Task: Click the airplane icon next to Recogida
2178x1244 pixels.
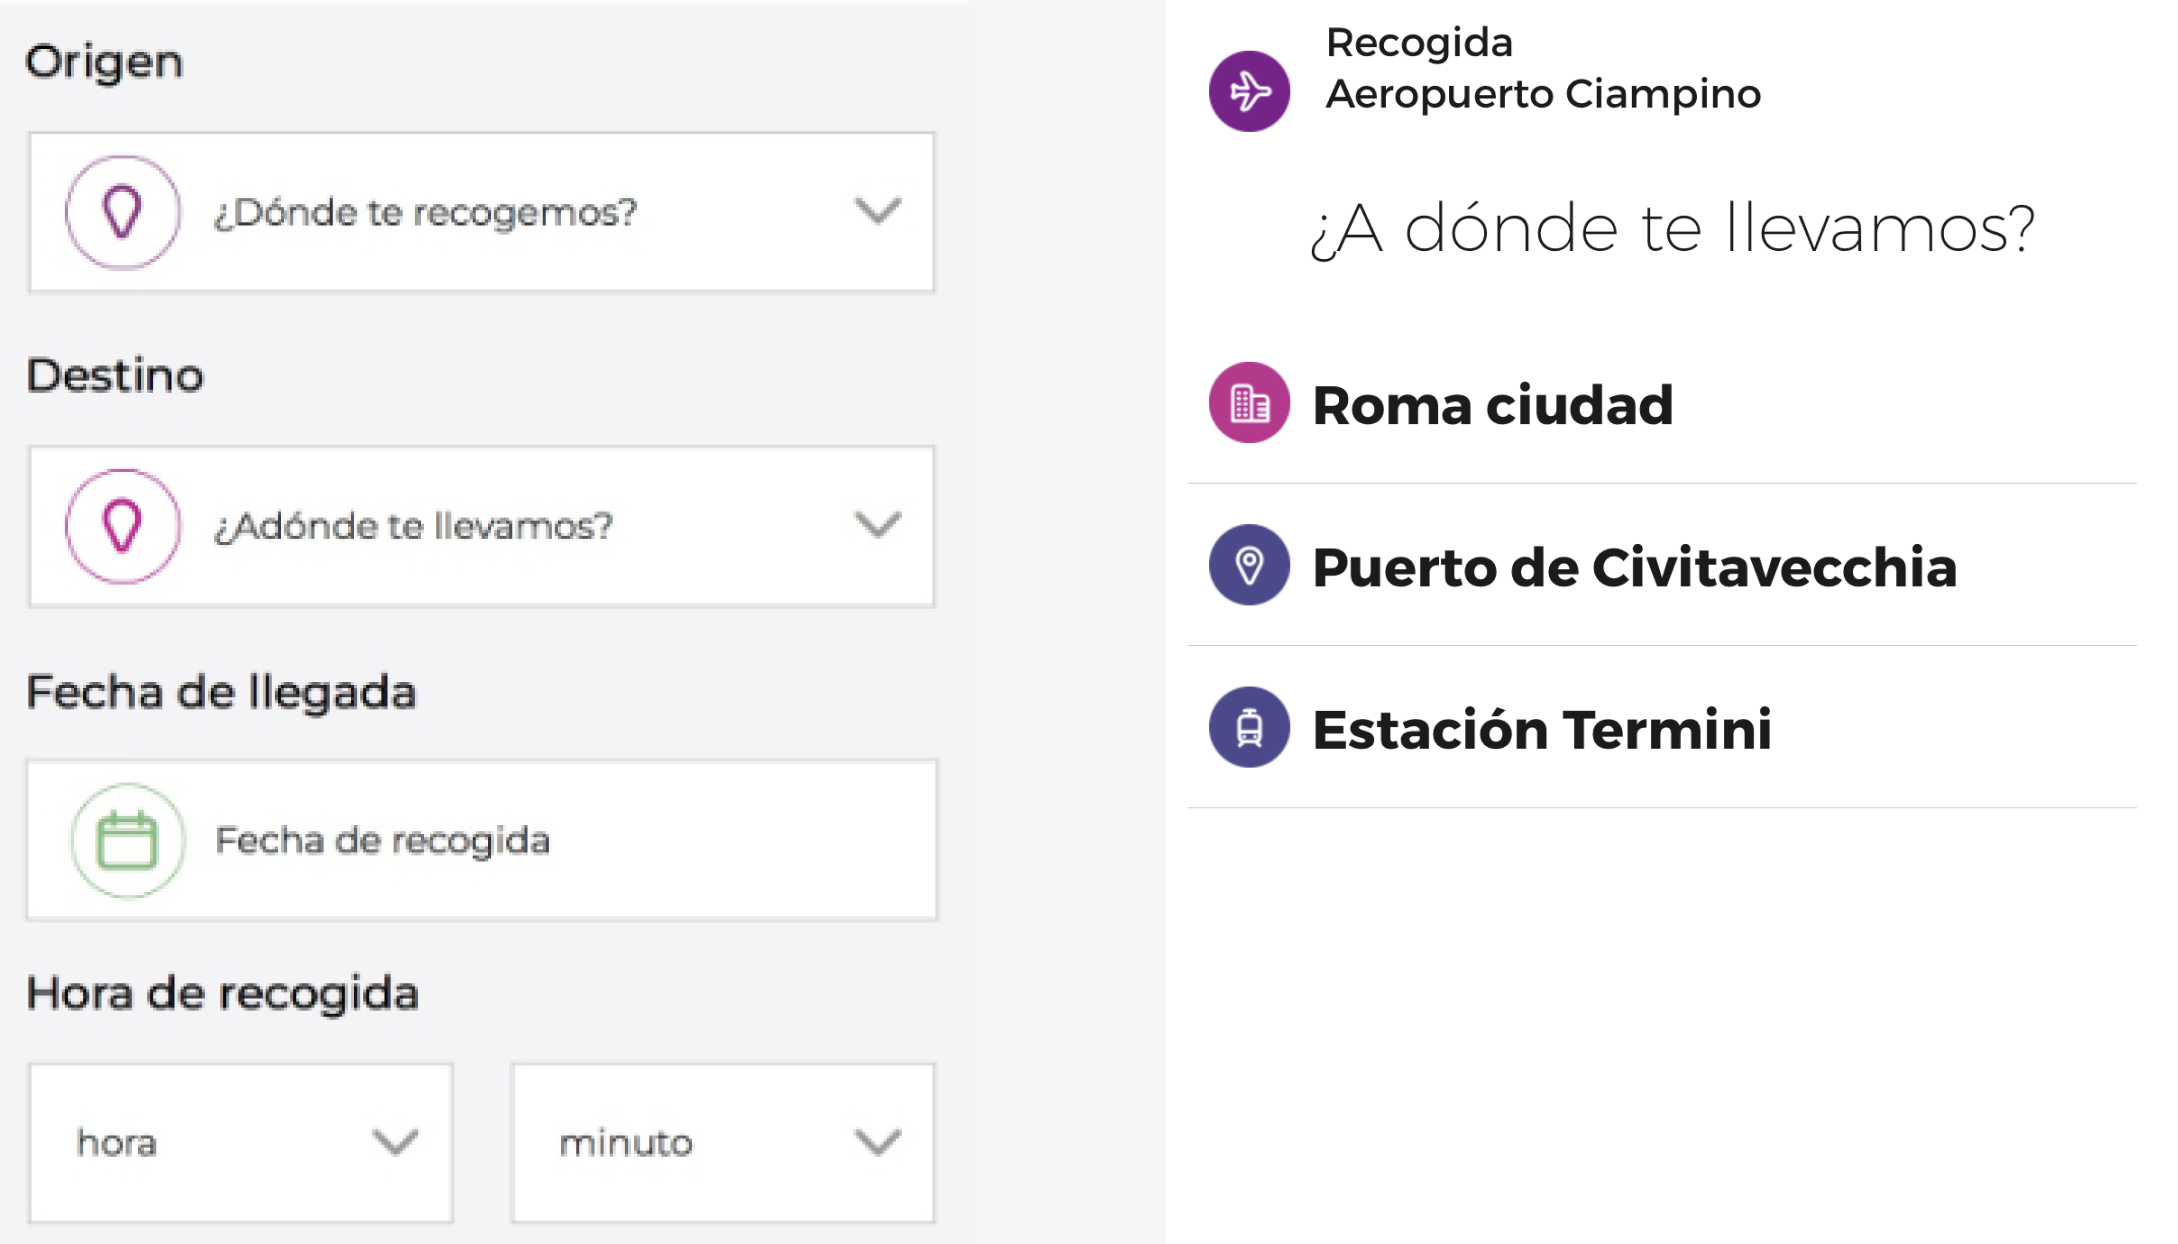Action: [1248, 91]
